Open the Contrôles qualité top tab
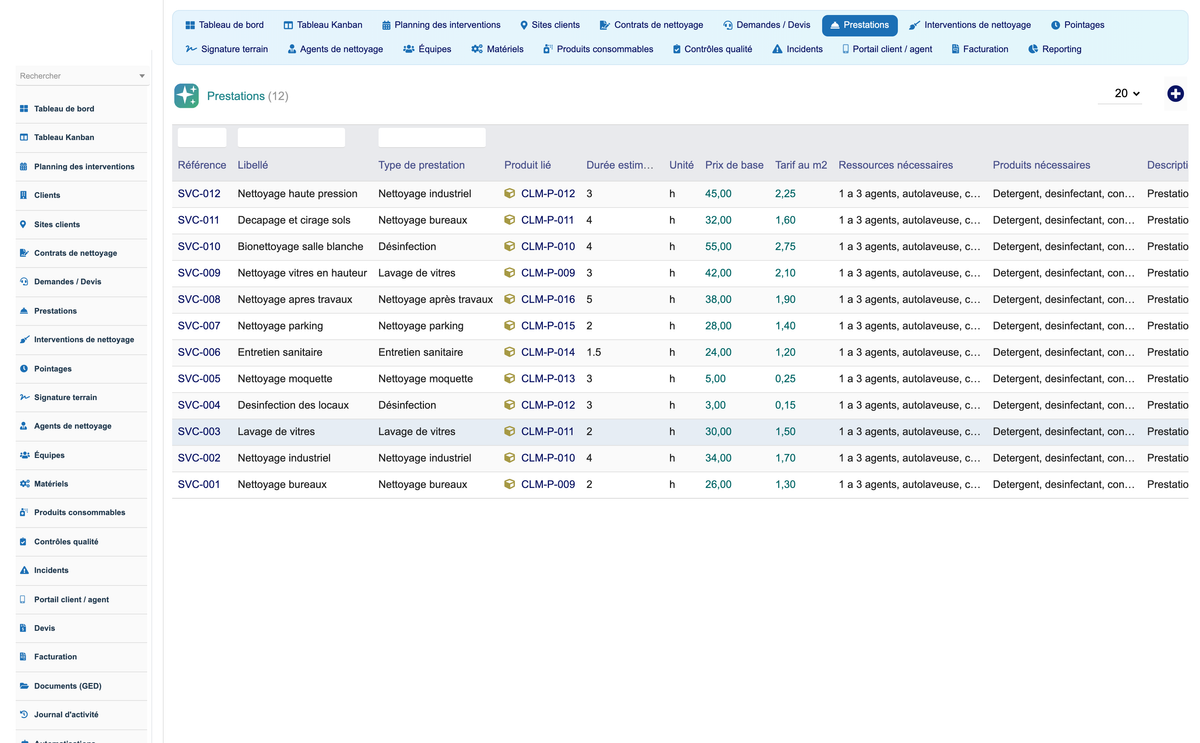 point(712,49)
